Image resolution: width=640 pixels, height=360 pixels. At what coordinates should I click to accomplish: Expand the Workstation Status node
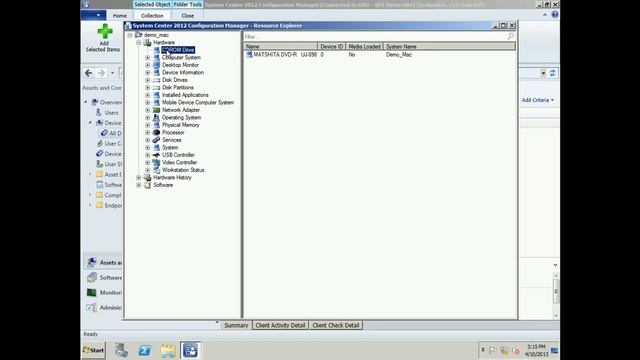tap(148, 170)
